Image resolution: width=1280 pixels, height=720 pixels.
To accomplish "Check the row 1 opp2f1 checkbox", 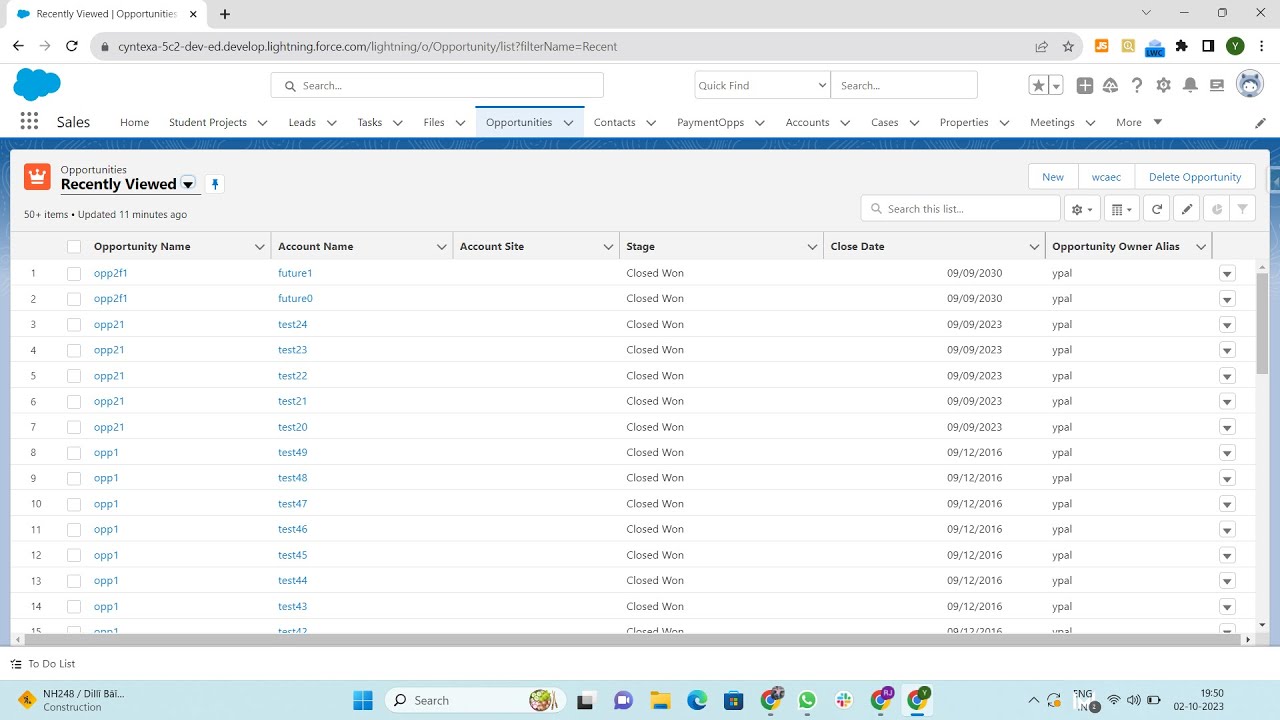I will 74,273.
